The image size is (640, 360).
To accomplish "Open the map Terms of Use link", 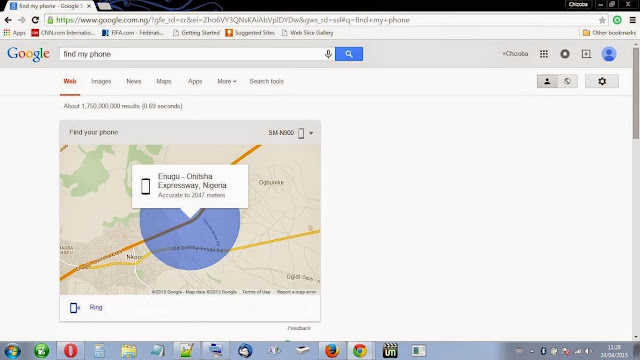I will tap(256, 292).
